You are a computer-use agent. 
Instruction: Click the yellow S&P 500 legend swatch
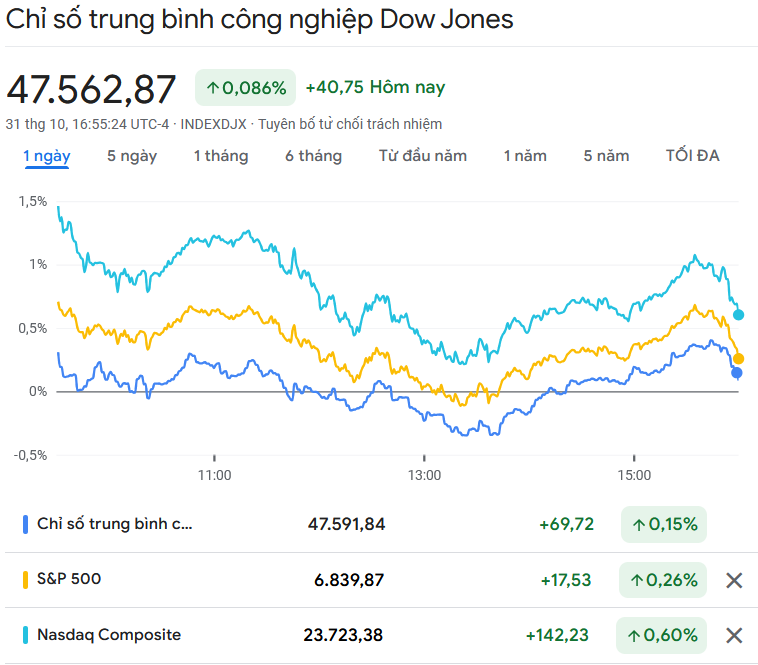25,580
